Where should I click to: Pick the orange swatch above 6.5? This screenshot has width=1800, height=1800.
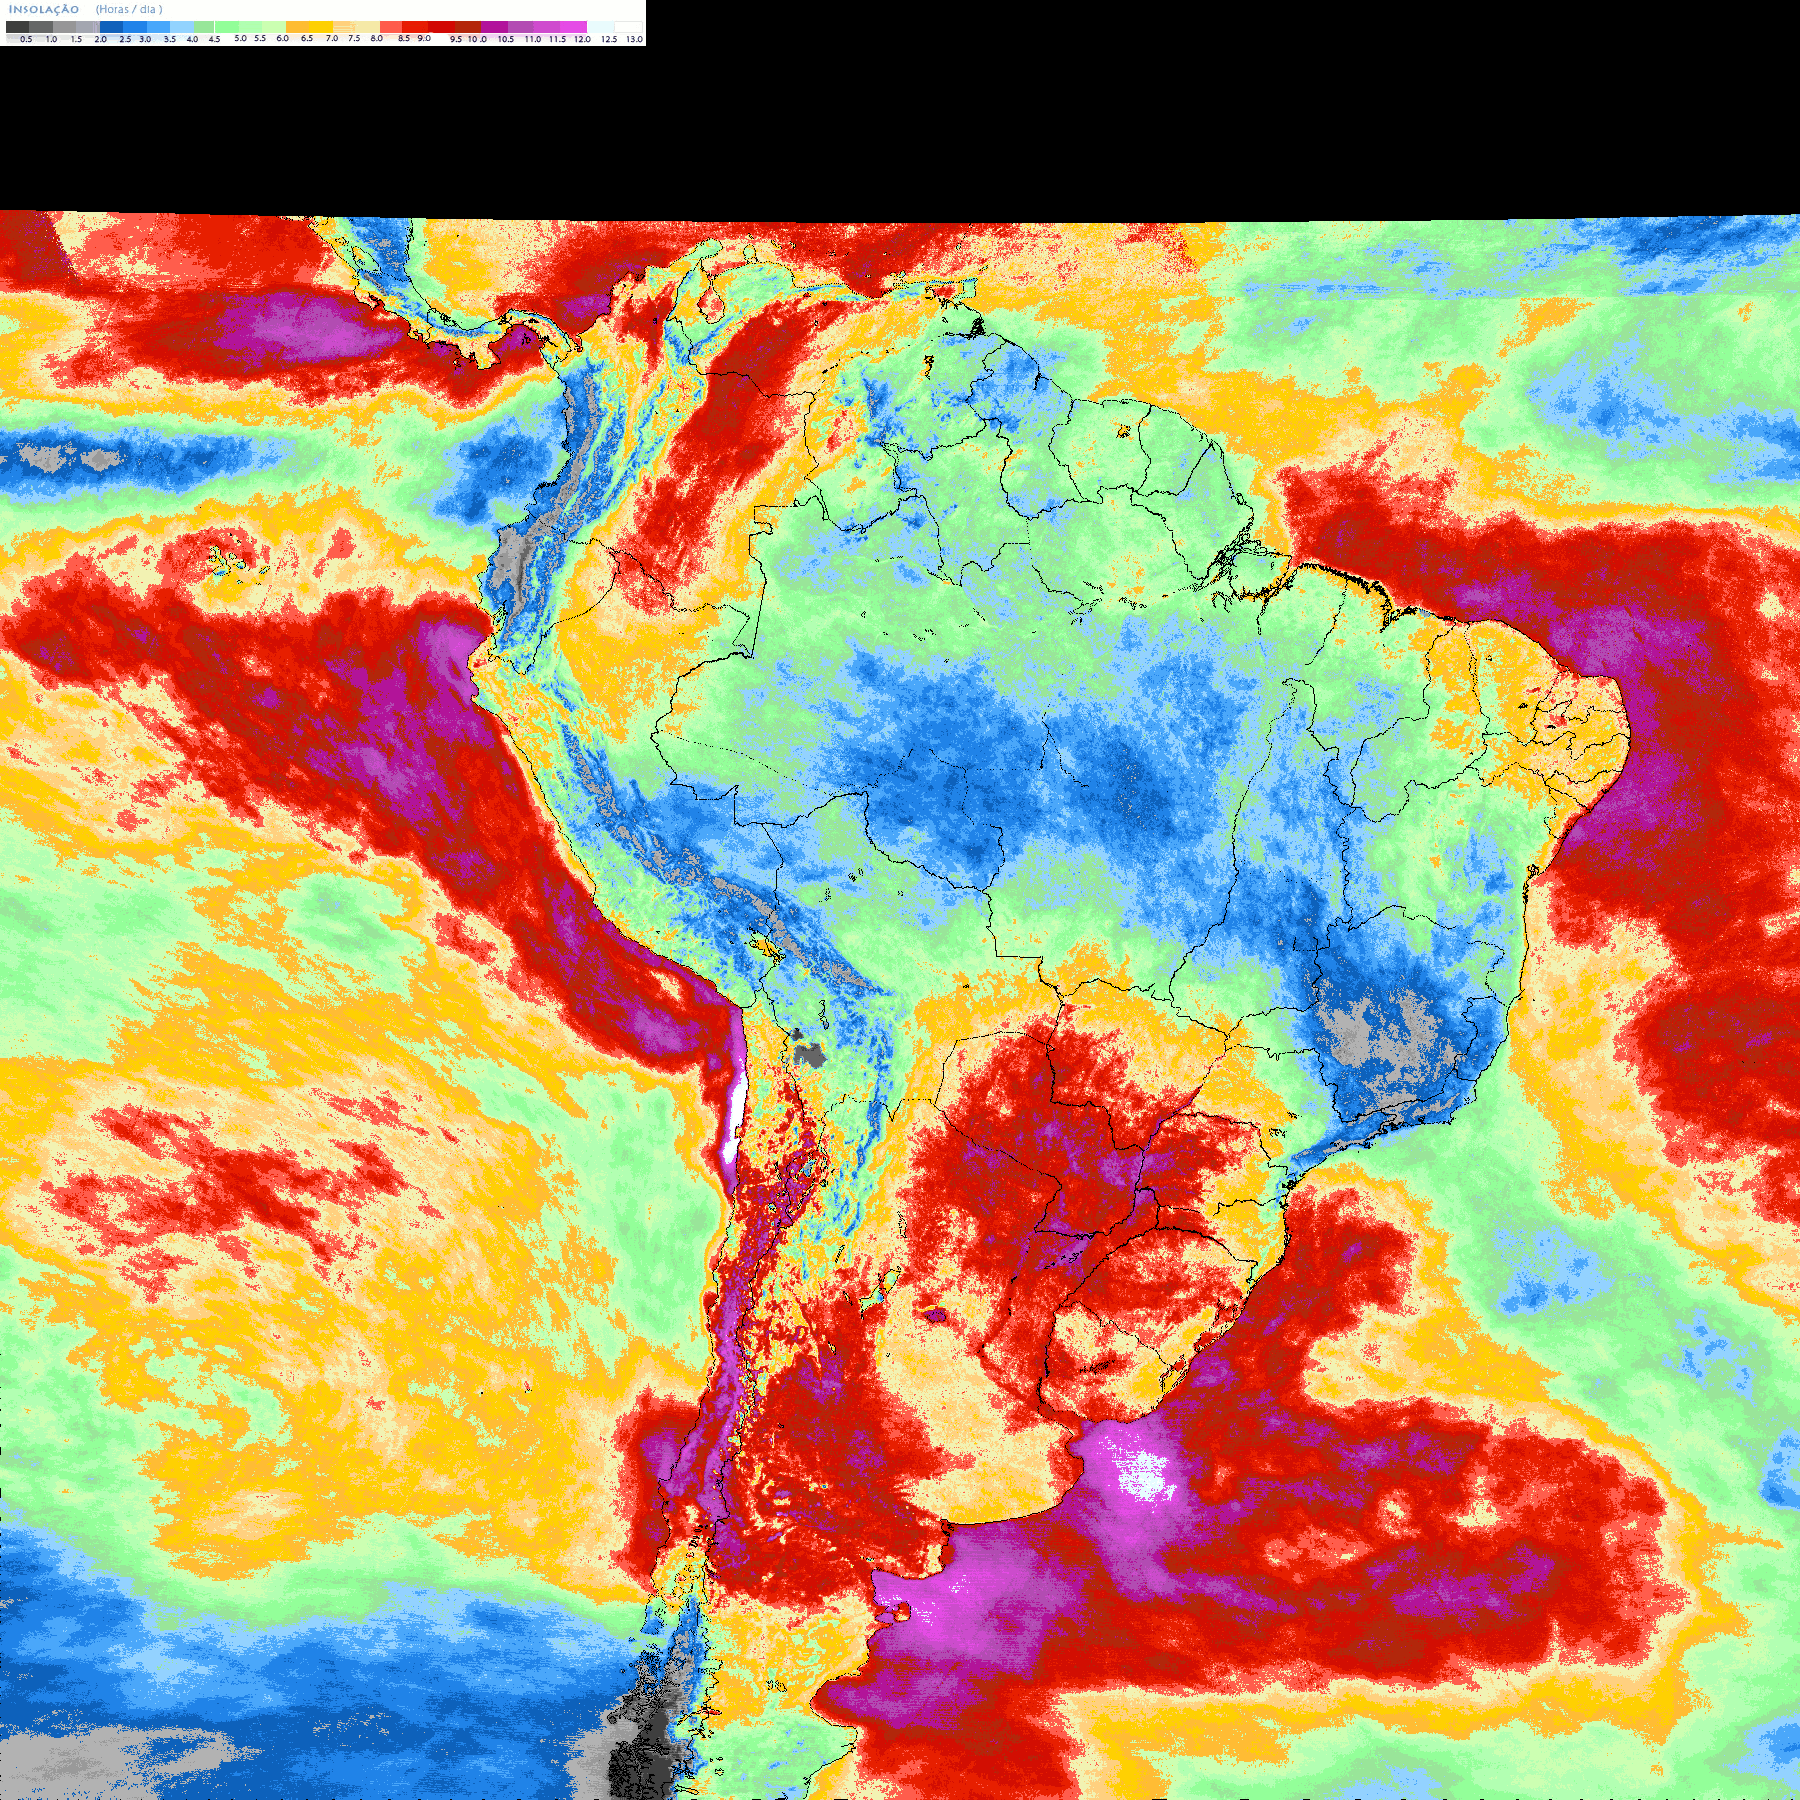point(297,27)
